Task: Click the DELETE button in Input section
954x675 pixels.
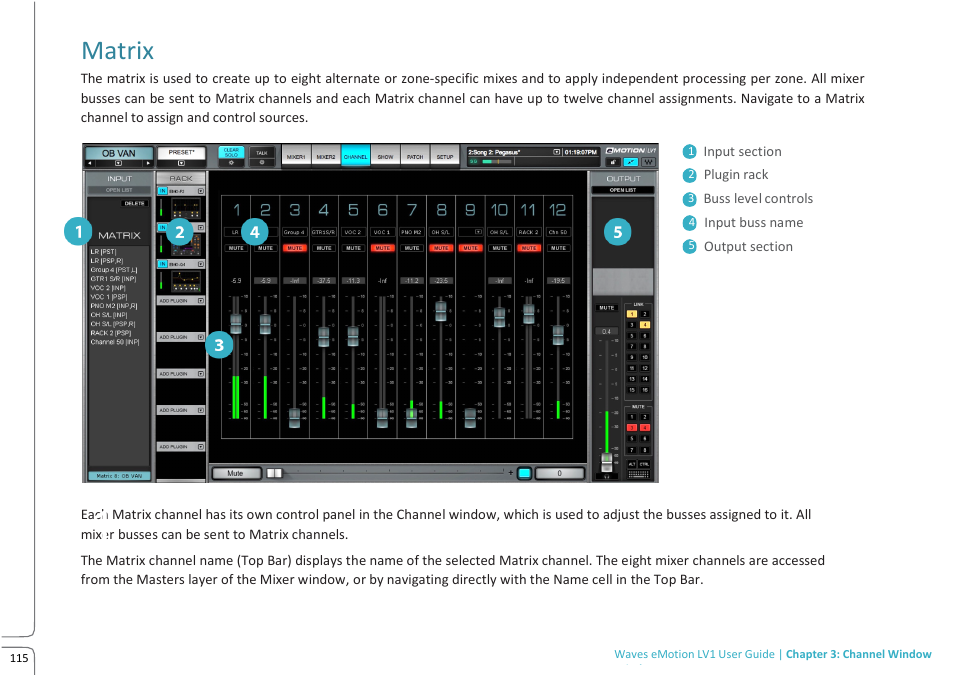Action: pos(134,203)
